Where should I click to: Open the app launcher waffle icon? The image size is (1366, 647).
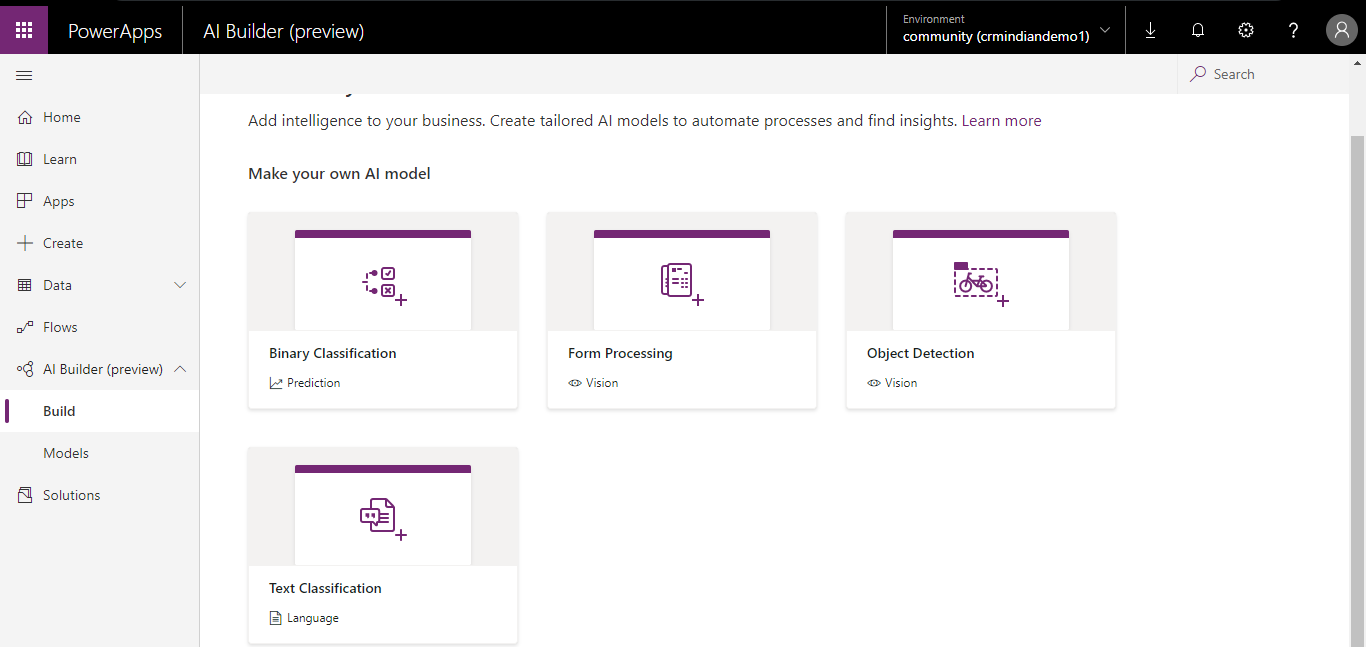[24, 30]
